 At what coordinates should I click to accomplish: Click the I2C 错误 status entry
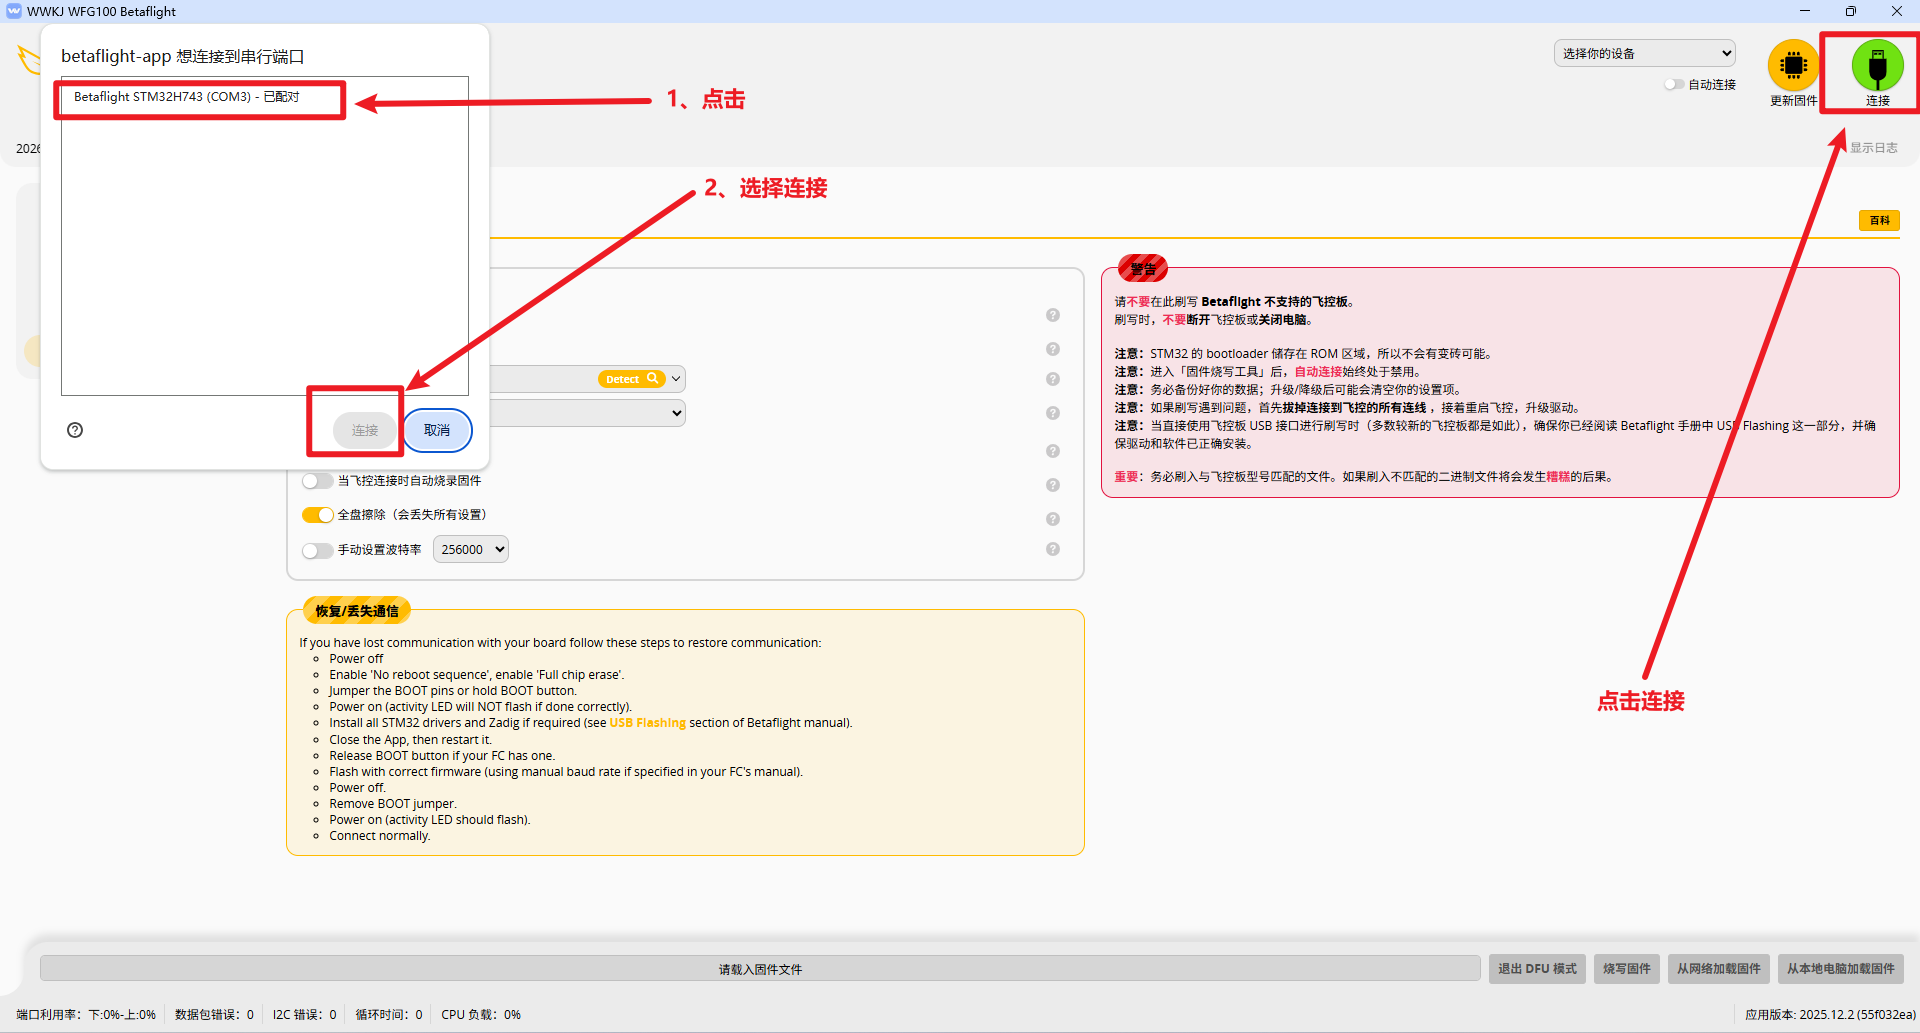pos(304,1015)
